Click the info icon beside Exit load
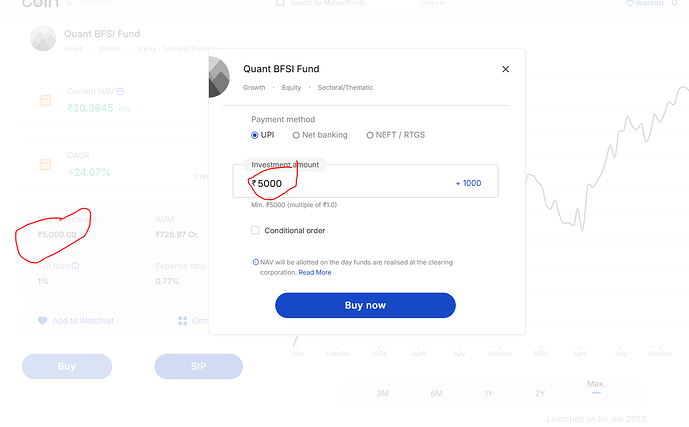The height and width of the screenshot is (427, 689). point(75,266)
